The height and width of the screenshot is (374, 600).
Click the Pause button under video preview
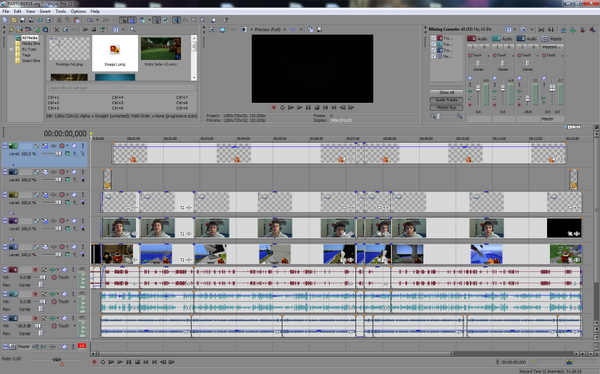[x=308, y=108]
